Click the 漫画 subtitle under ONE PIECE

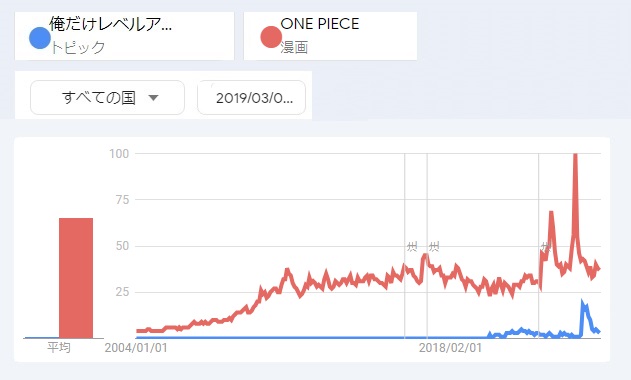point(294,48)
